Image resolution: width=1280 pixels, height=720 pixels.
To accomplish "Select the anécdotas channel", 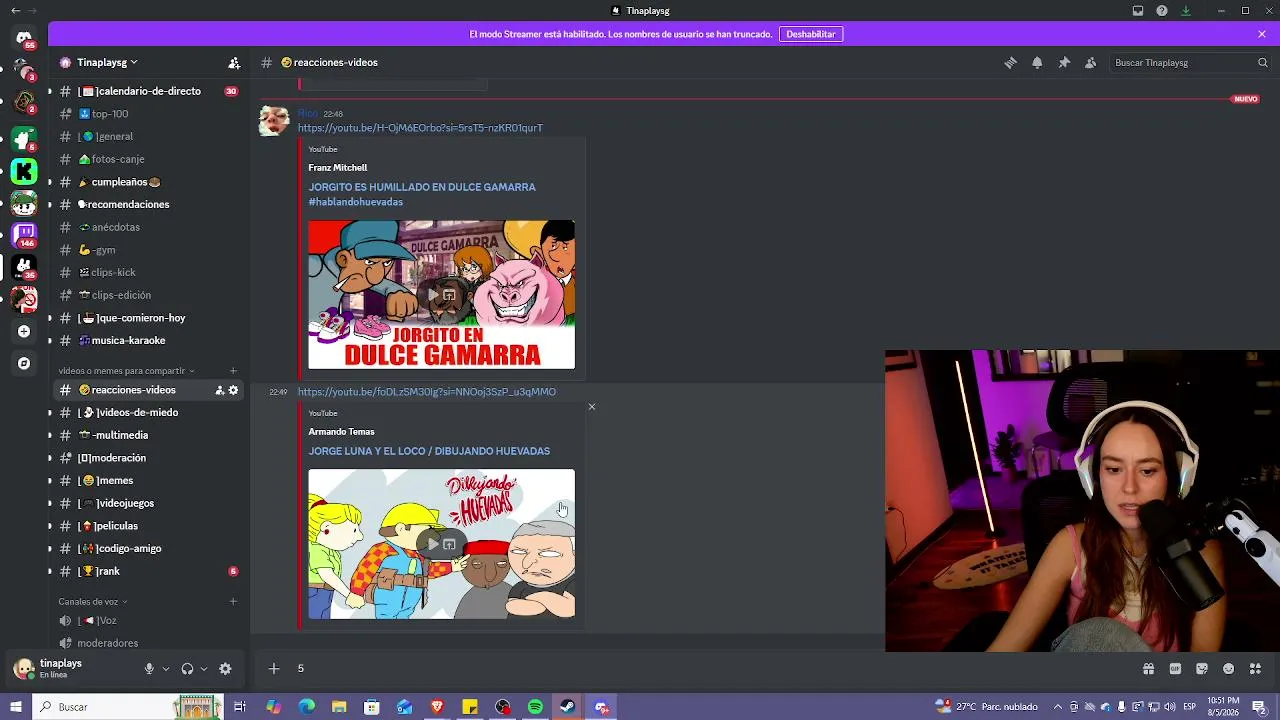I will [x=148, y=227].
